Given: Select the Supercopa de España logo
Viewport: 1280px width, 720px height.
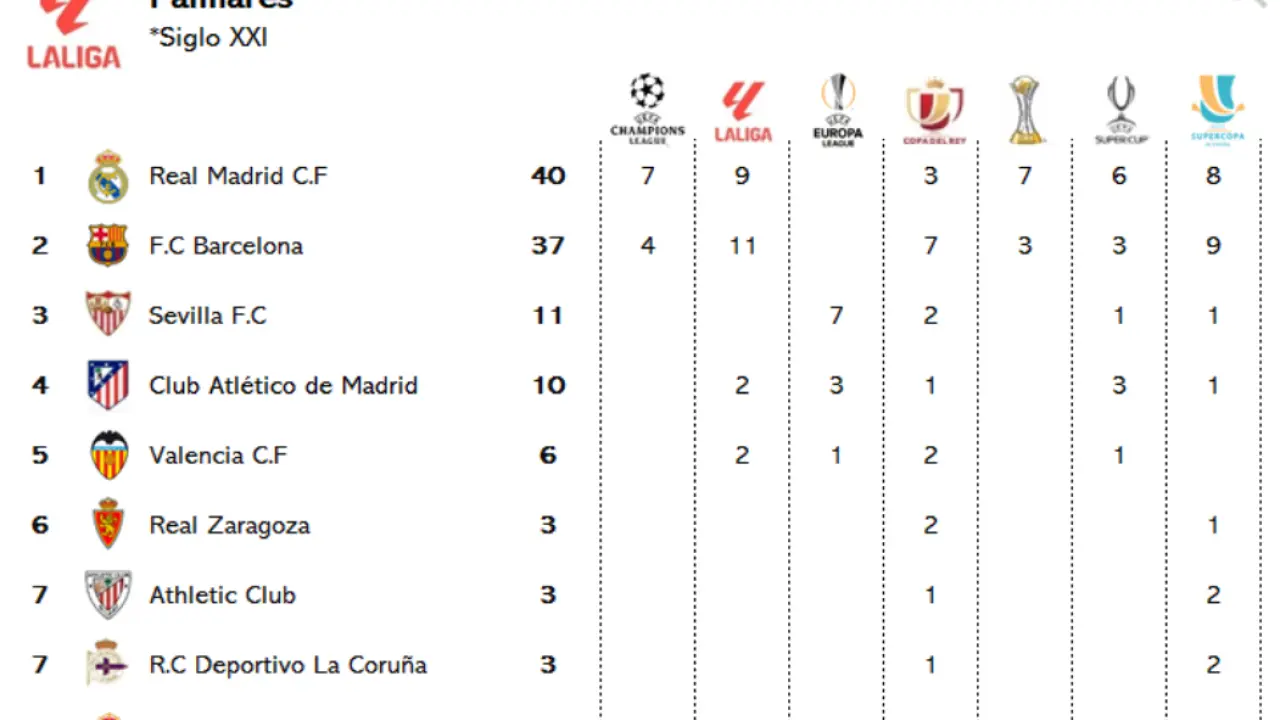Looking at the screenshot, I should point(1216,109).
